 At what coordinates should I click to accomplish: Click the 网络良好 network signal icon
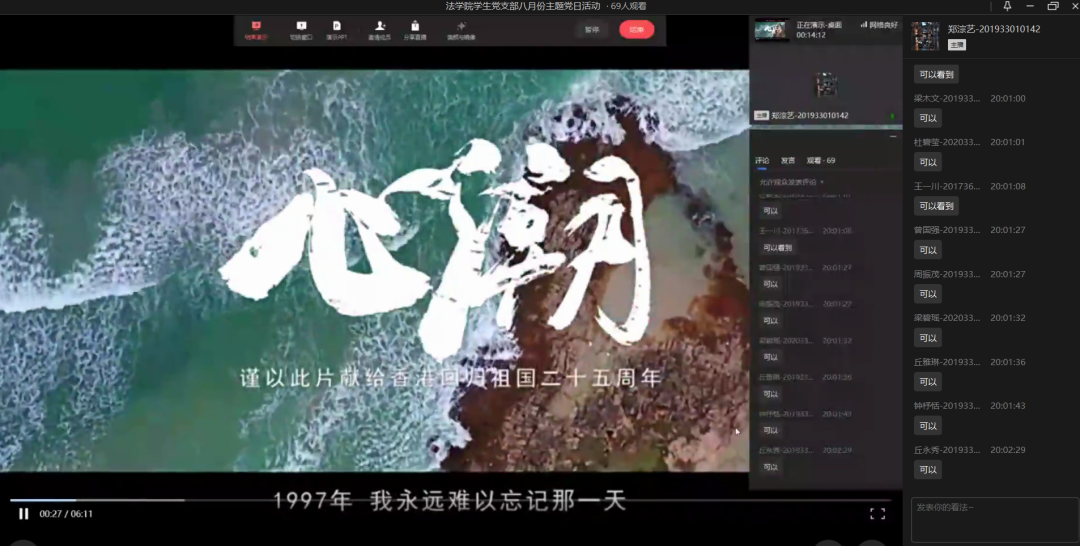864,25
